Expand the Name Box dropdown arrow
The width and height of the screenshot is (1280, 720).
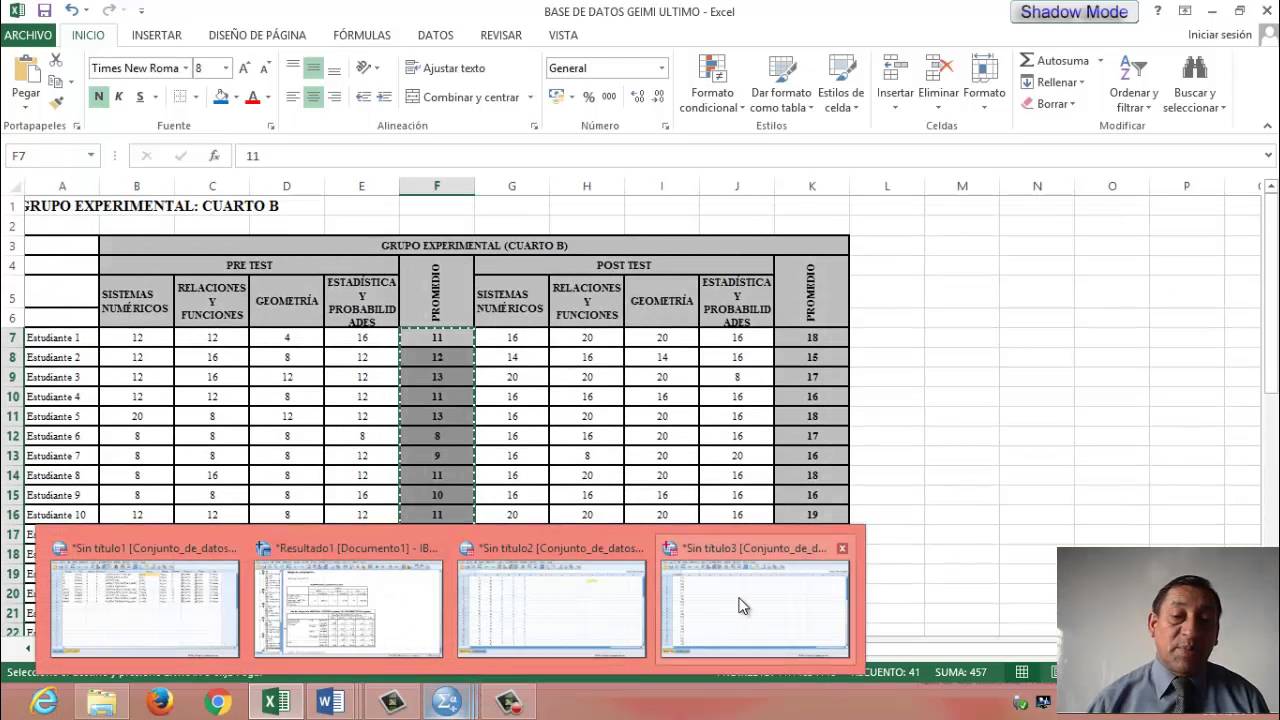click(x=91, y=156)
